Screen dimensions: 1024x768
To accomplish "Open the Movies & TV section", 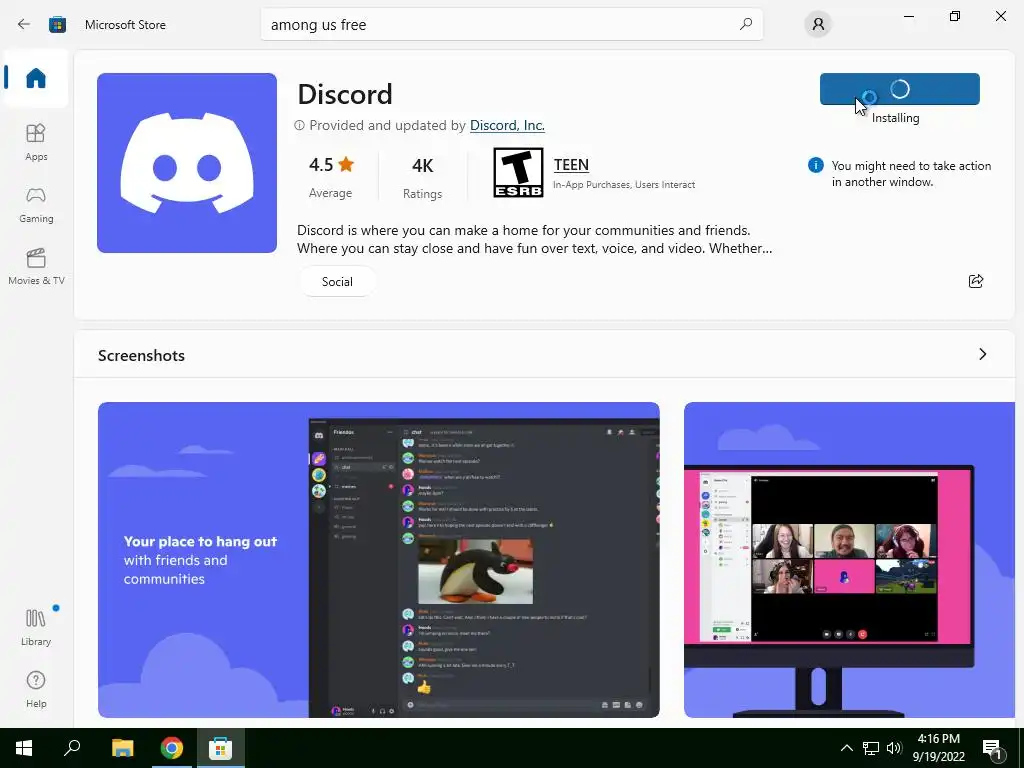I will [36, 266].
